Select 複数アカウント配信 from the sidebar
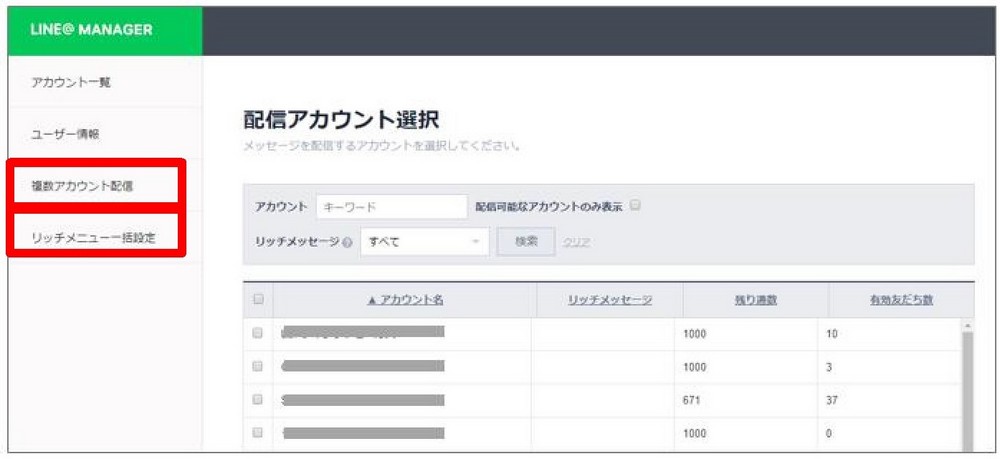 tap(83, 186)
